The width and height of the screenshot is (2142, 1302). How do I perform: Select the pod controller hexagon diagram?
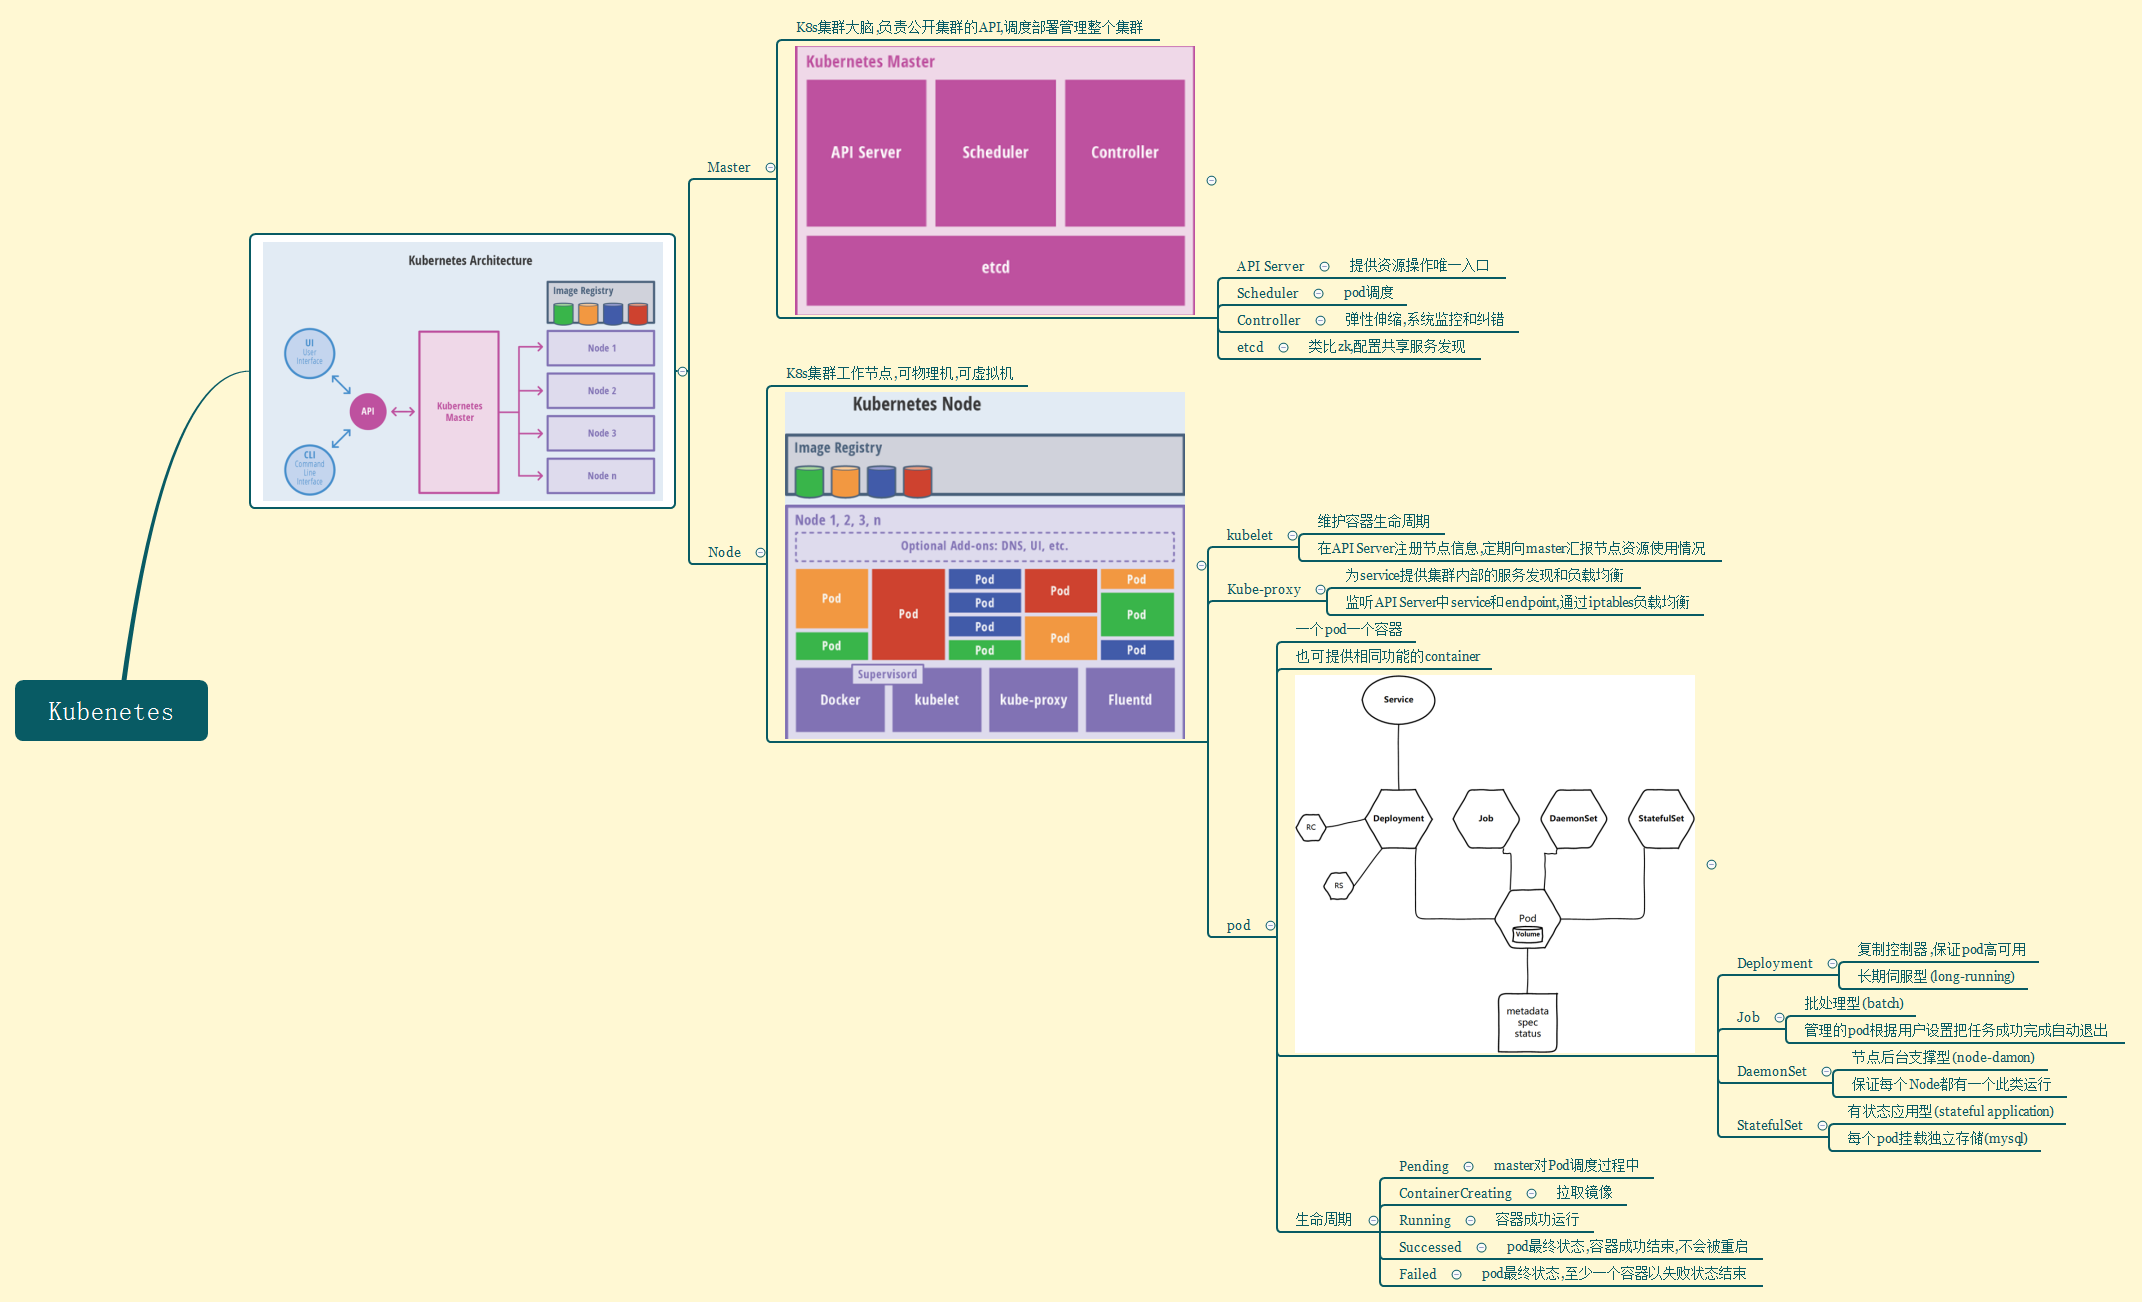coord(1494,864)
